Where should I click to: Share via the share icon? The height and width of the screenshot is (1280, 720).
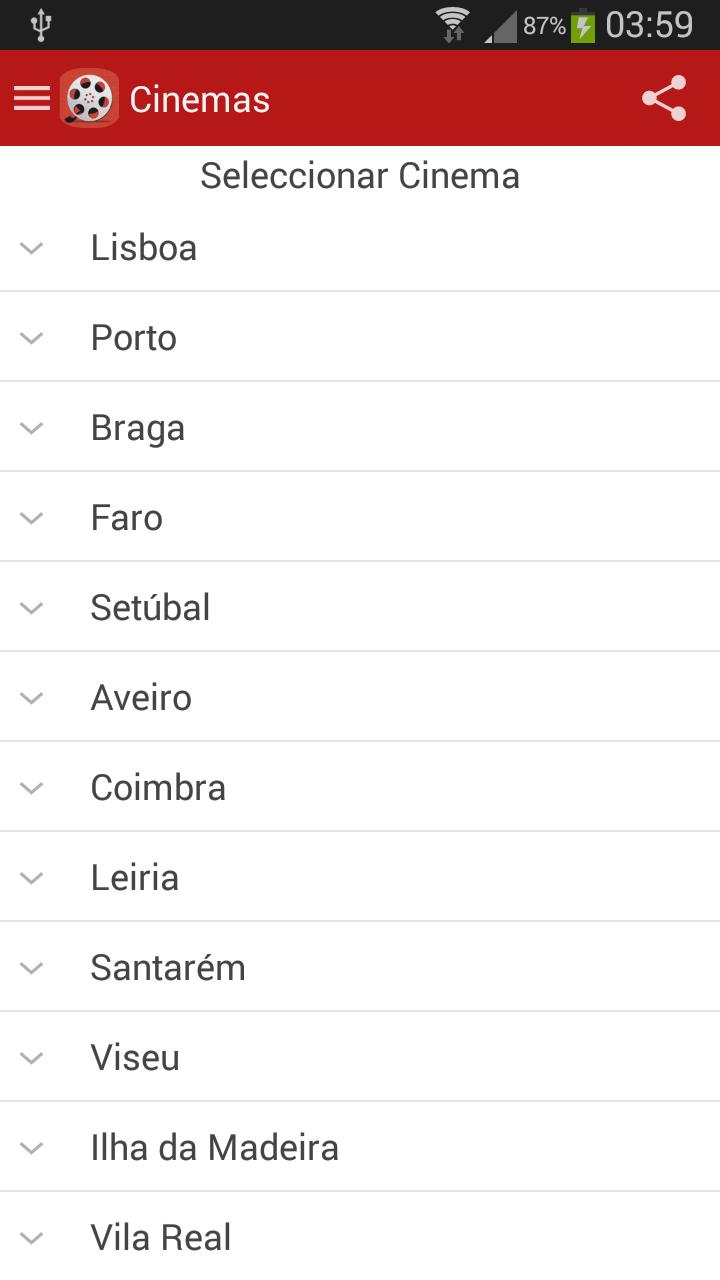[664, 98]
